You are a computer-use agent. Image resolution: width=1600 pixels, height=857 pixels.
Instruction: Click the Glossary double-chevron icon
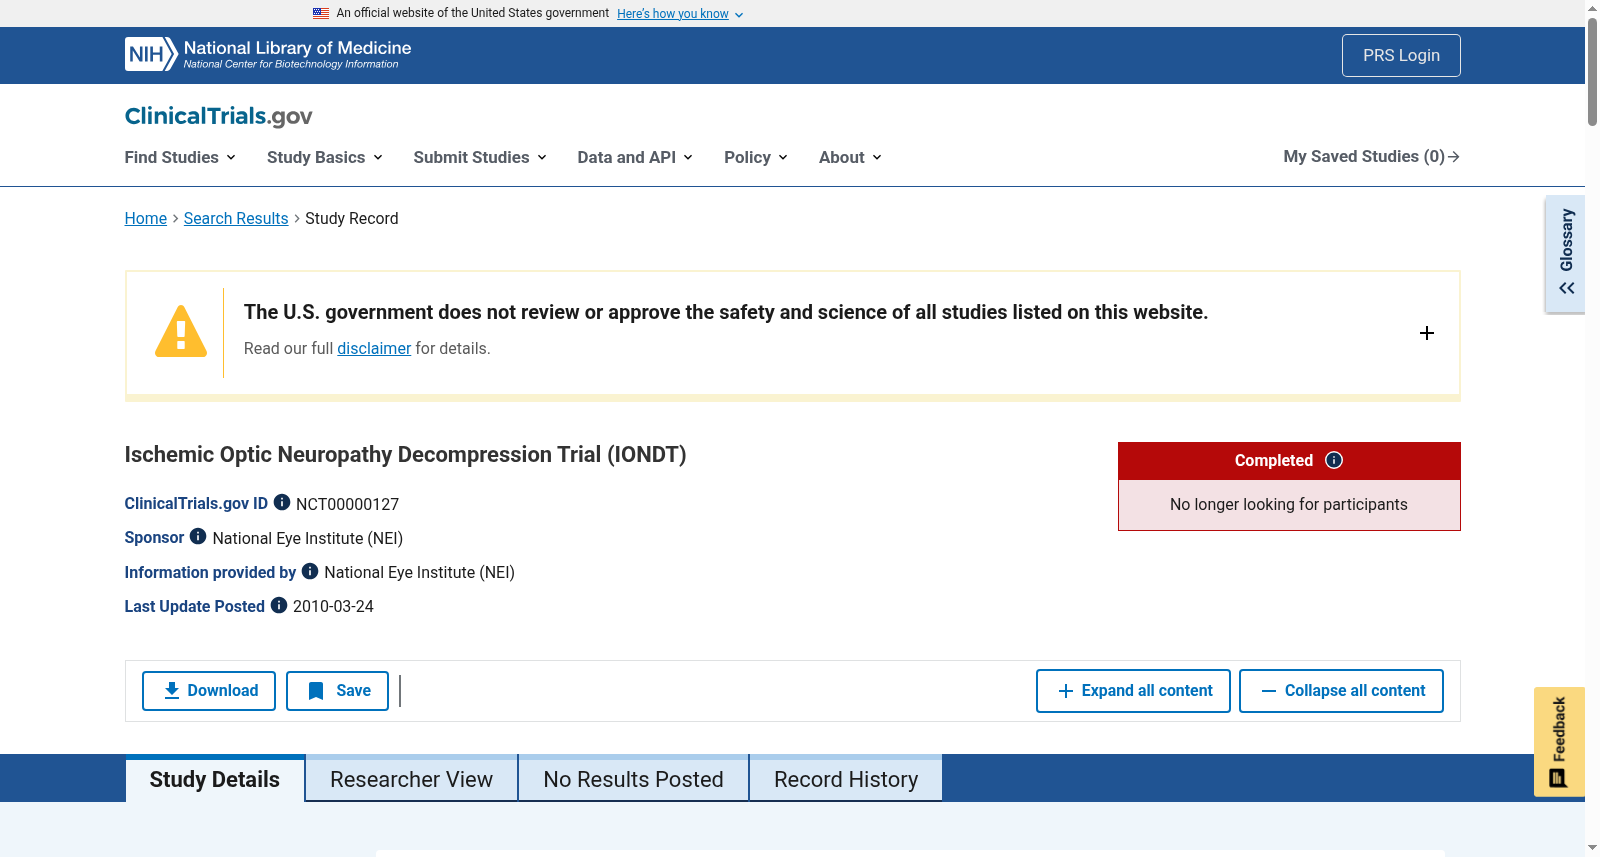click(x=1567, y=288)
